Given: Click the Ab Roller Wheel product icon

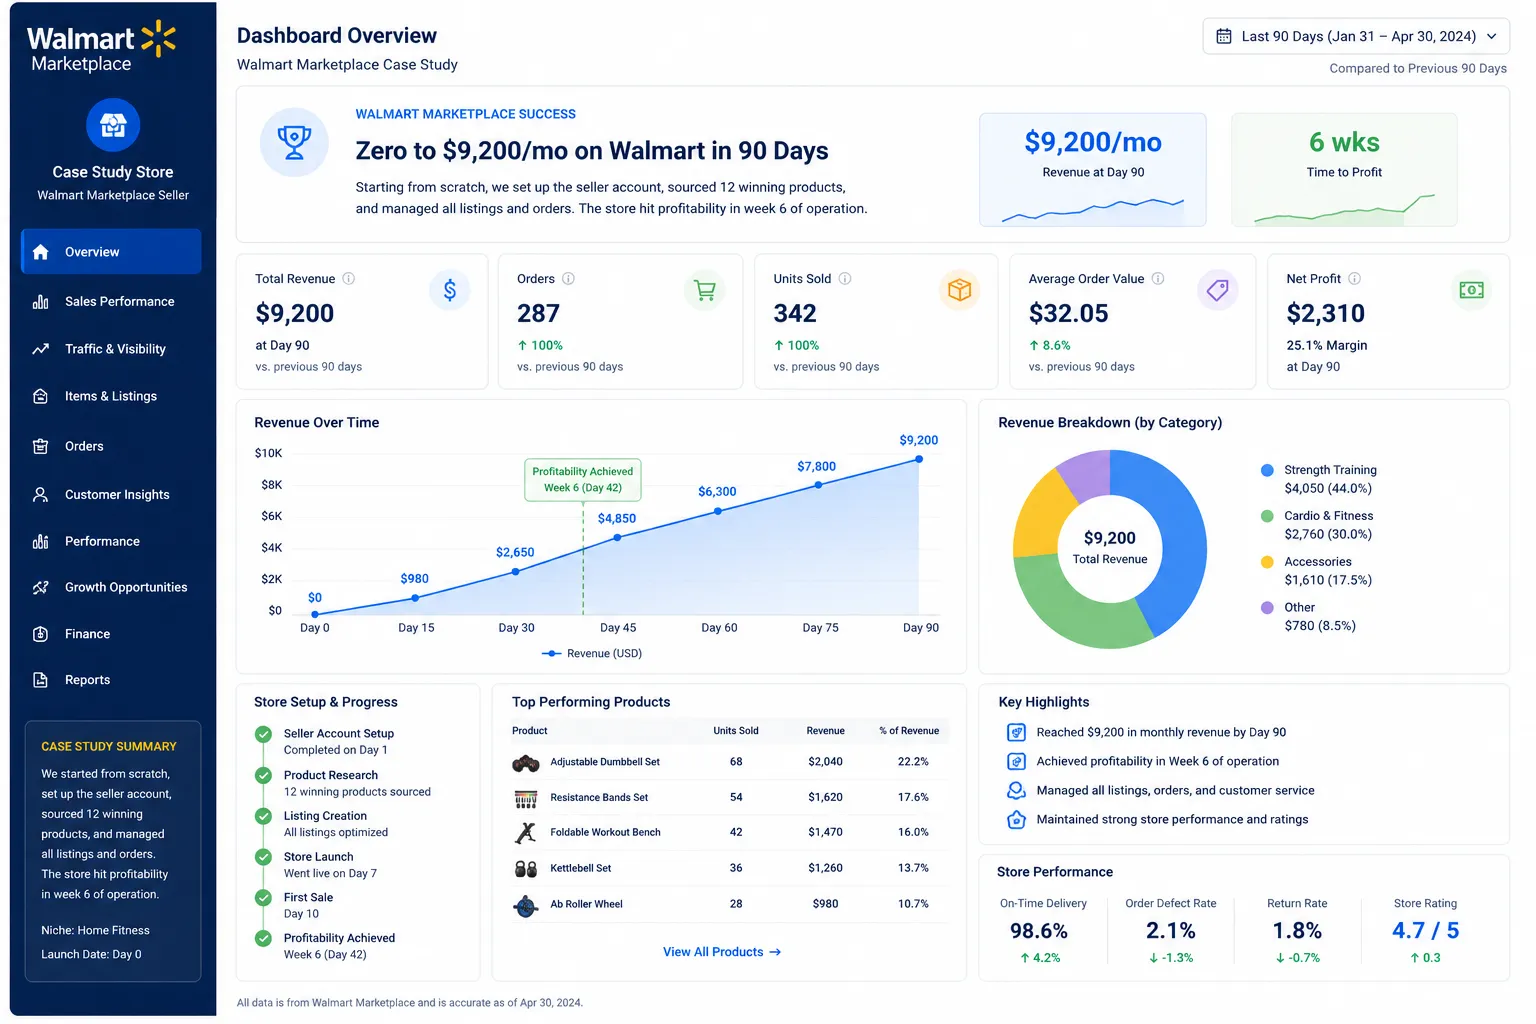Looking at the screenshot, I should [526, 905].
